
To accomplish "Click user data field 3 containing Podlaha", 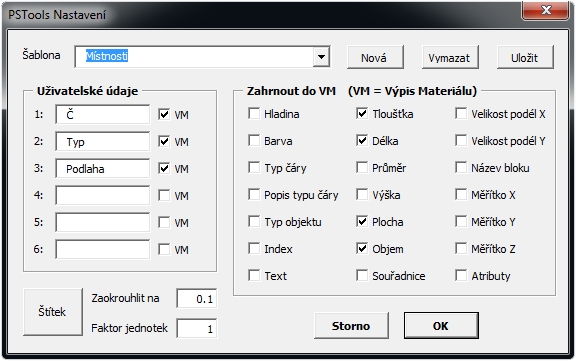I will coord(102,169).
